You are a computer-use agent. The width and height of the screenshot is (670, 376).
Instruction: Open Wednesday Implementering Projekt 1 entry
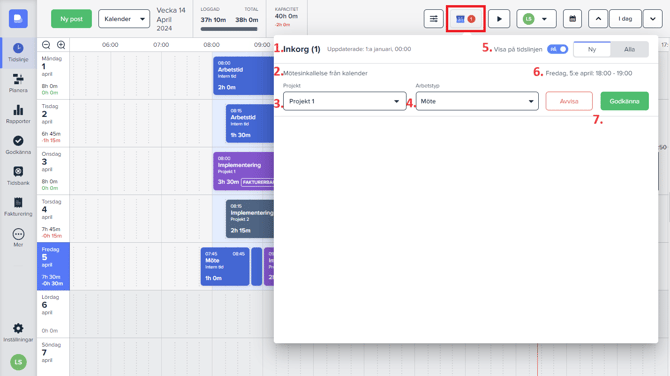[244, 171]
